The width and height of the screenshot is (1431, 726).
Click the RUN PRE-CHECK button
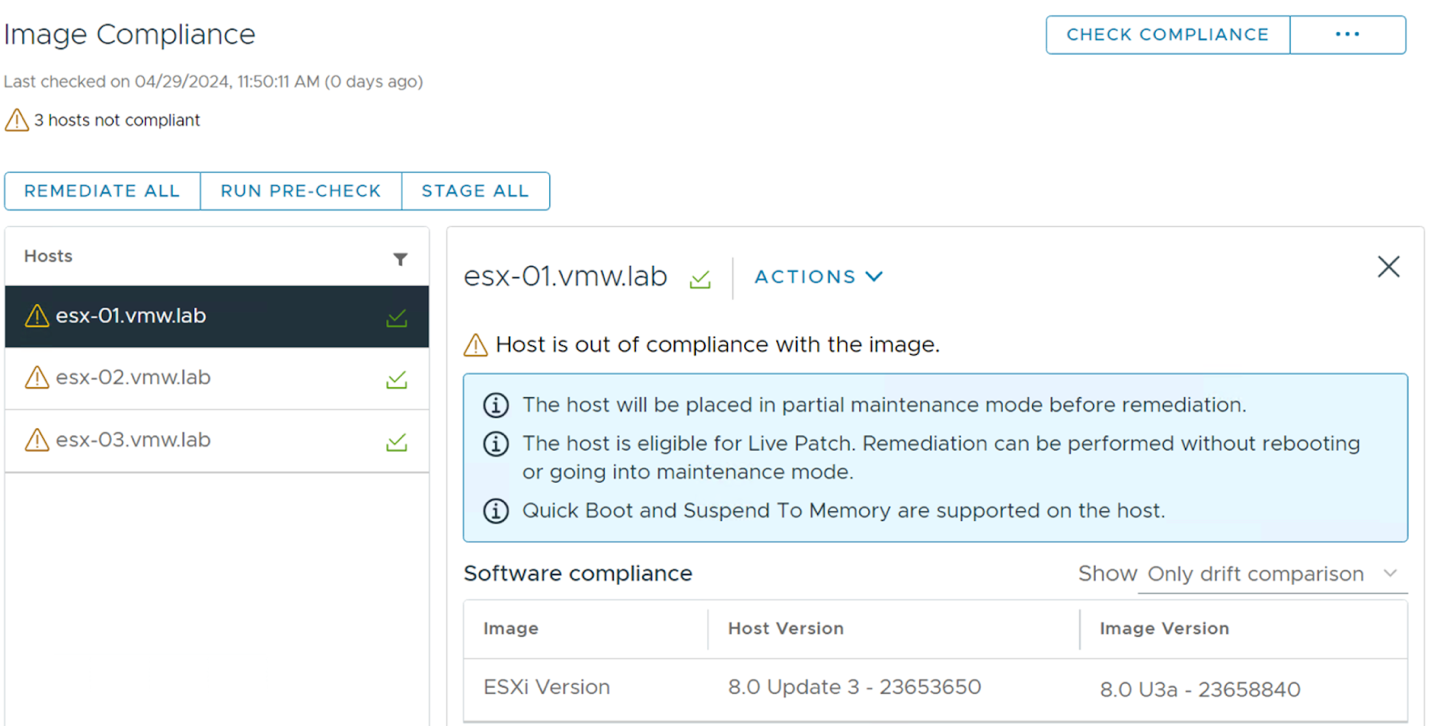click(301, 191)
